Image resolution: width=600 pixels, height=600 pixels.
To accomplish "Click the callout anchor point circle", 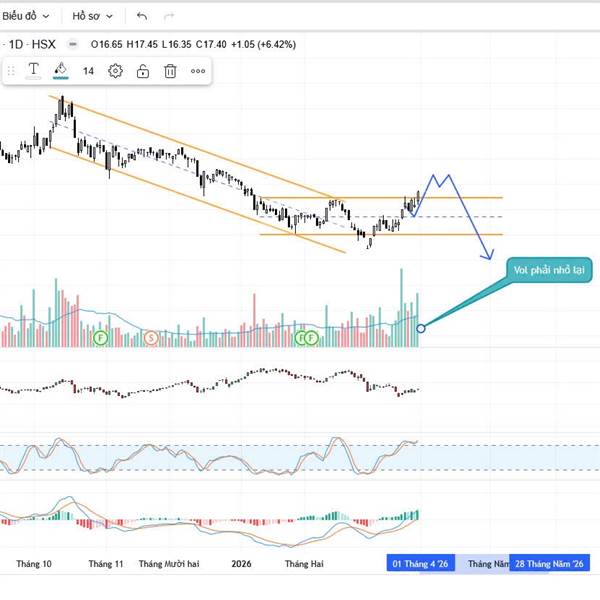I will pos(421,328).
